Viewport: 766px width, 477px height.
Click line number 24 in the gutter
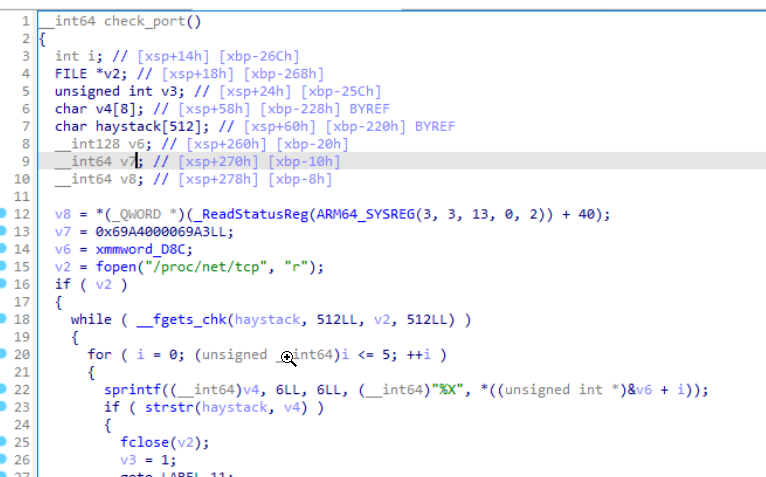tap(22, 425)
